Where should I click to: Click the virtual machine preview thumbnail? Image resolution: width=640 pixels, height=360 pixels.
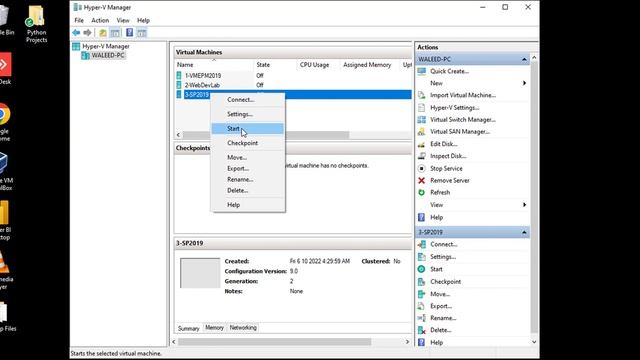(x=200, y=273)
